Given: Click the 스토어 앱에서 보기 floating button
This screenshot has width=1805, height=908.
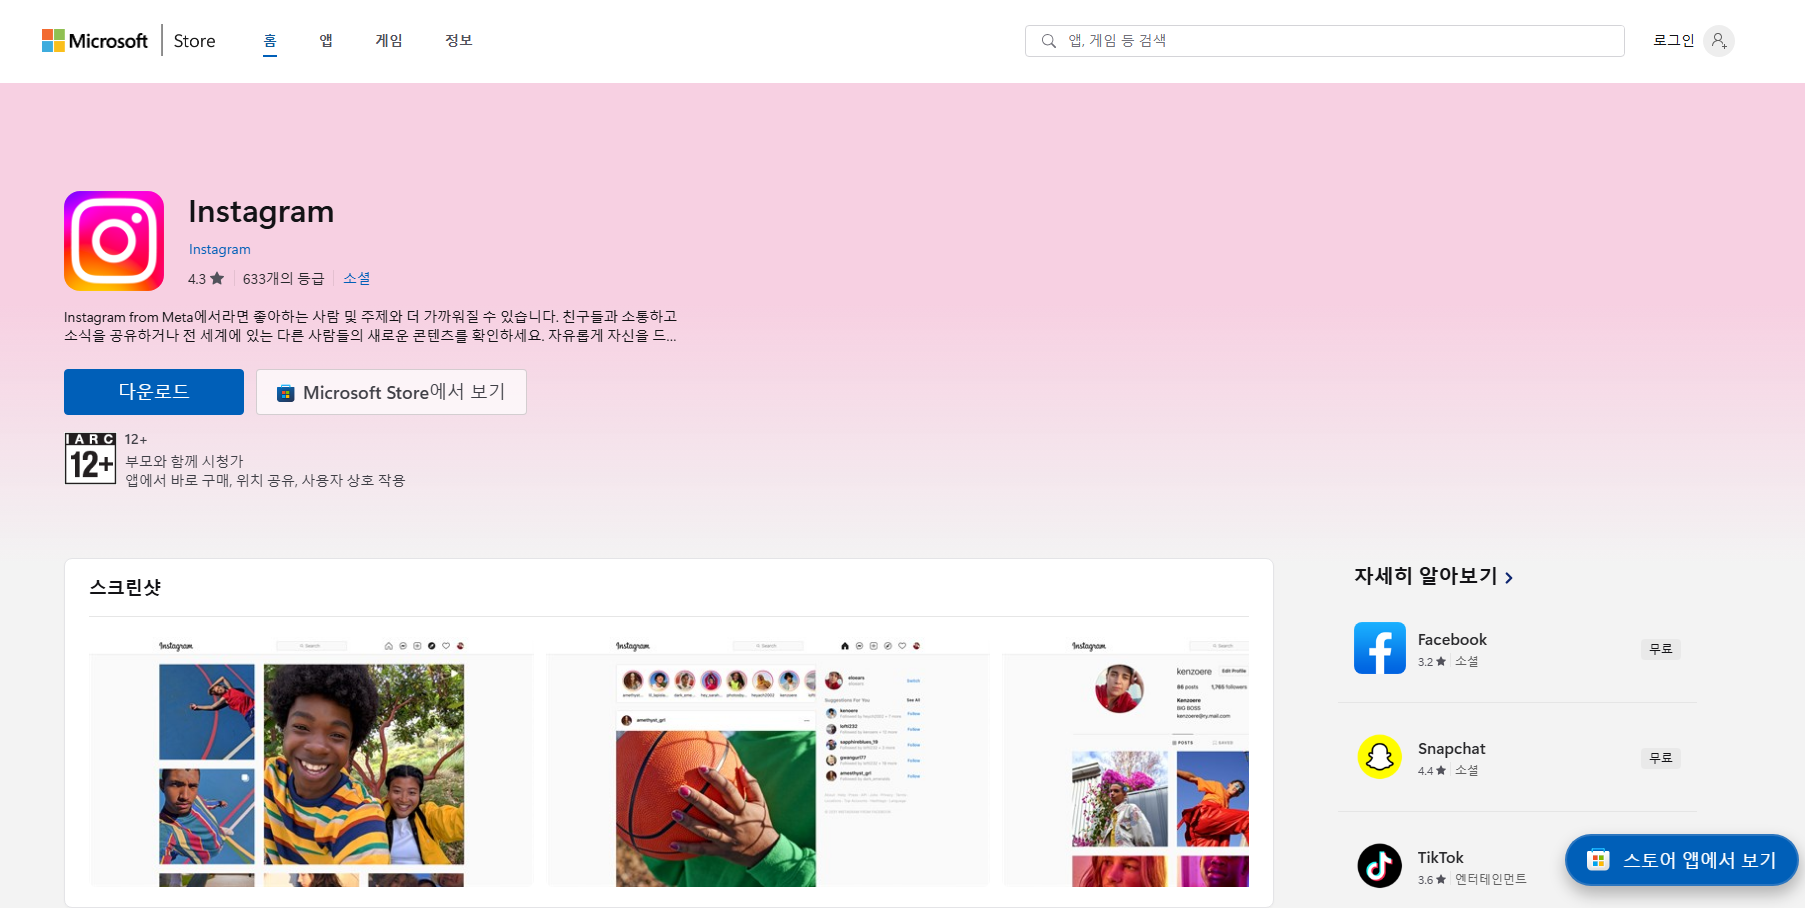Looking at the screenshot, I should 1682,860.
